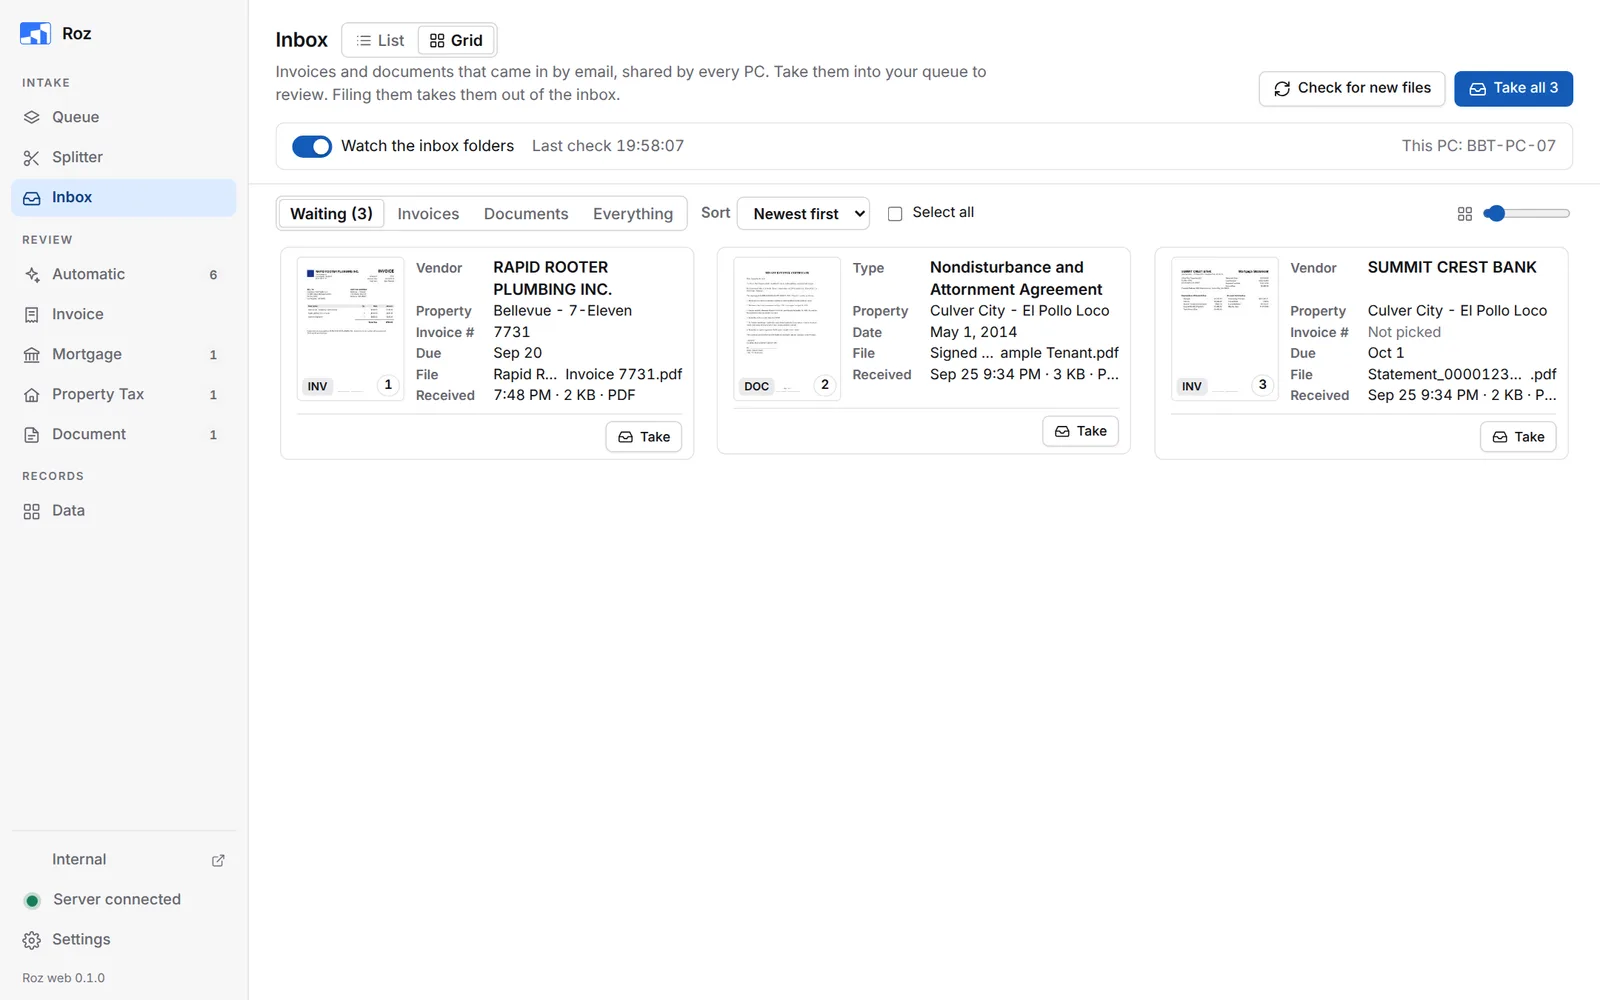The image size is (1600, 1000).
Task: Click the green Server connected status dot
Action: (32, 900)
